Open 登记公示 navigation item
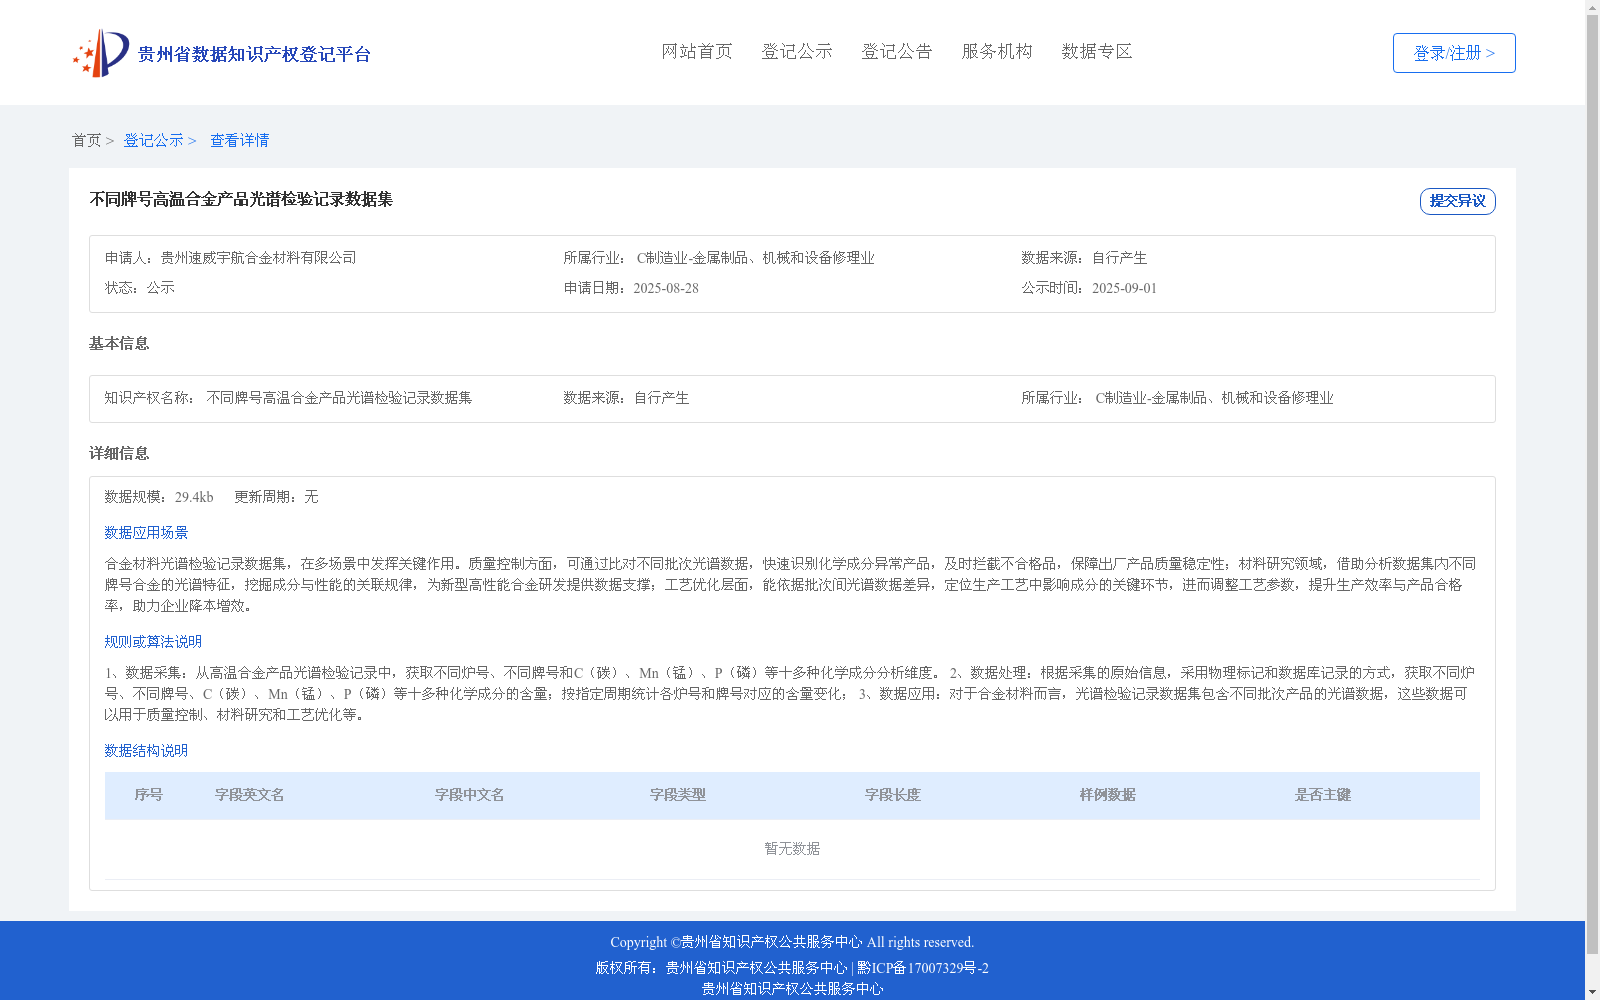Viewport: 1600px width, 1000px height. (797, 51)
